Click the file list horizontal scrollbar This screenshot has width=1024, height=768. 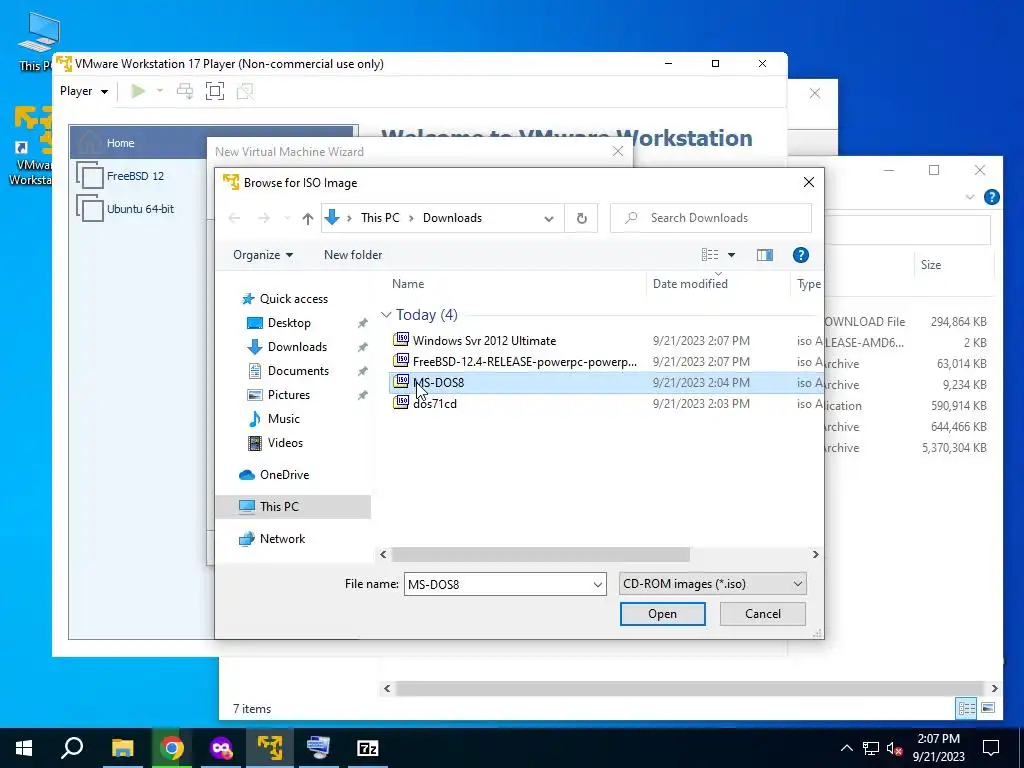coord(540,554)
